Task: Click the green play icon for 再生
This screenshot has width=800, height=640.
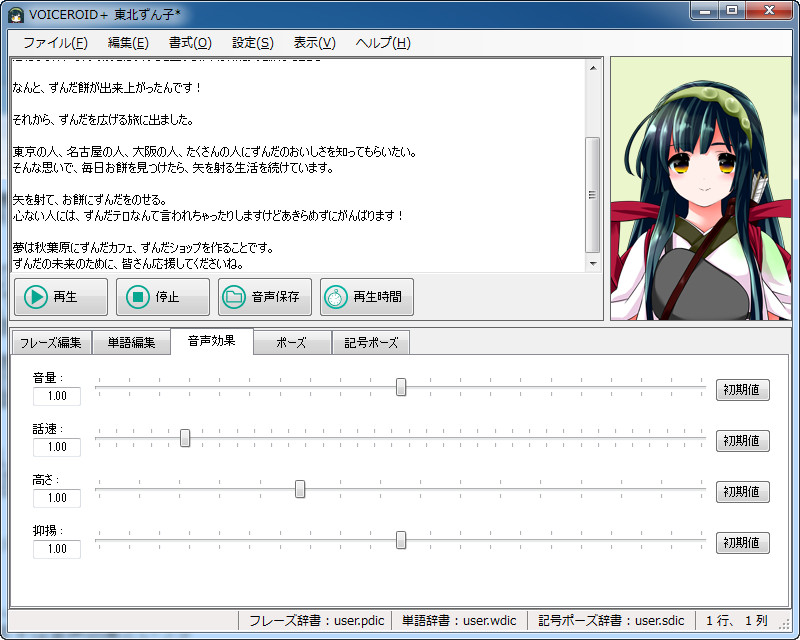Action: (36, 297)
